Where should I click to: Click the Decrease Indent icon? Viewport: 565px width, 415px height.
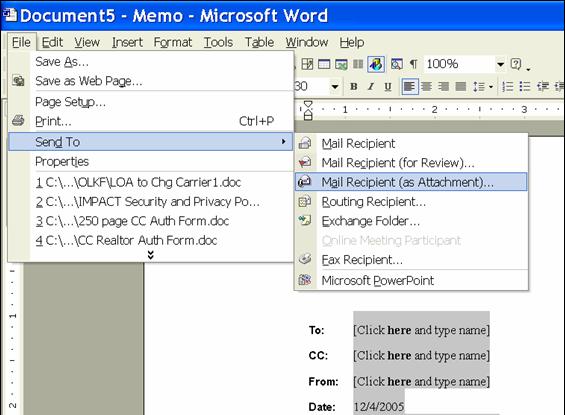pyautogui.click(x=543, y=86)
